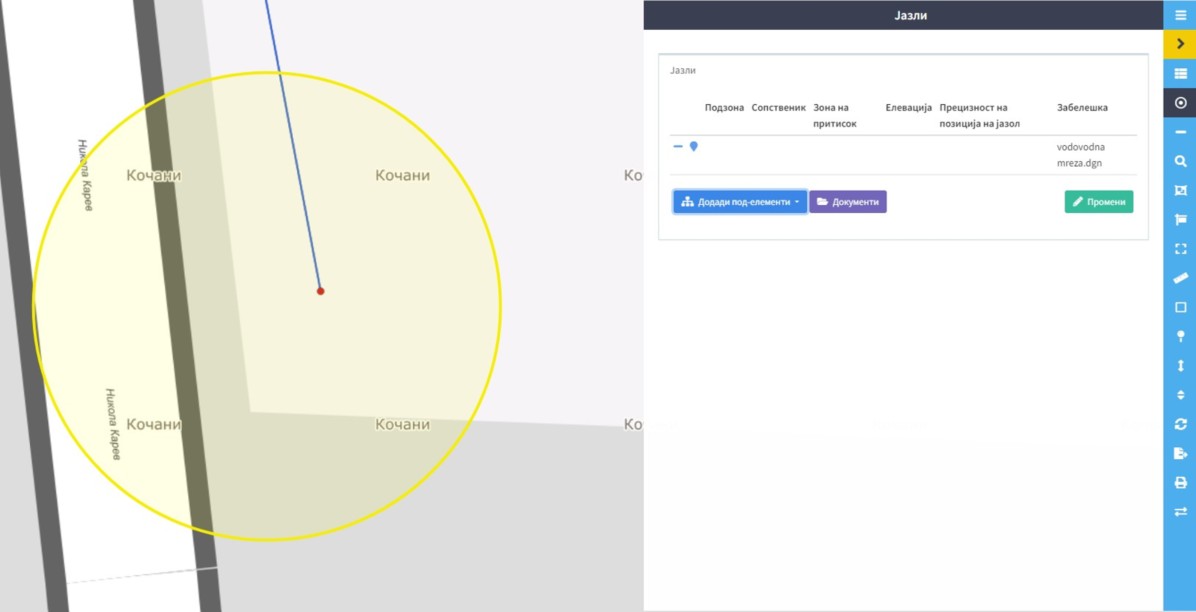Image resolution: width=1196 pixels, height=612 pixels.
Task: Collapse panel with yellow chevron arrow
Action: tap(1180, 44)
